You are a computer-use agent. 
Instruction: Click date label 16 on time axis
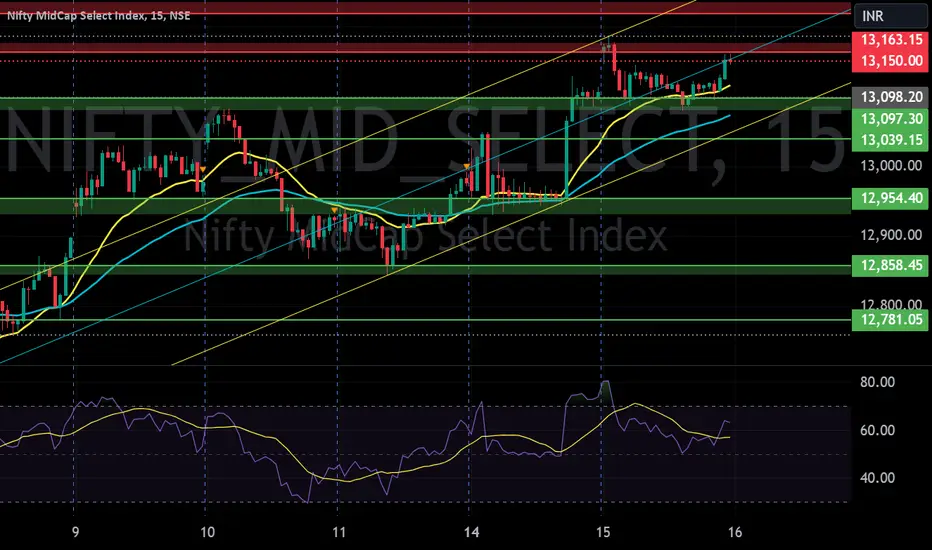point(735,532)
